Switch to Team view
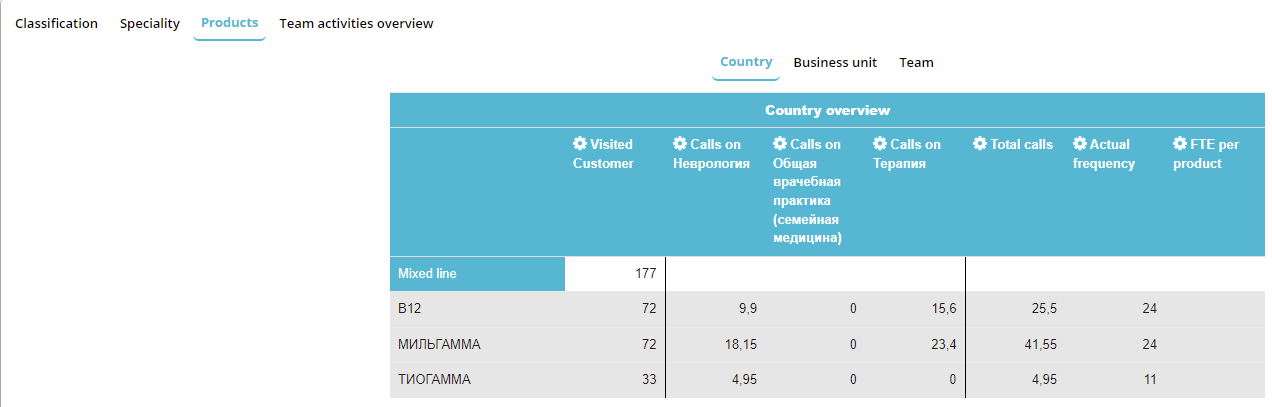 (x=916, y=62)
